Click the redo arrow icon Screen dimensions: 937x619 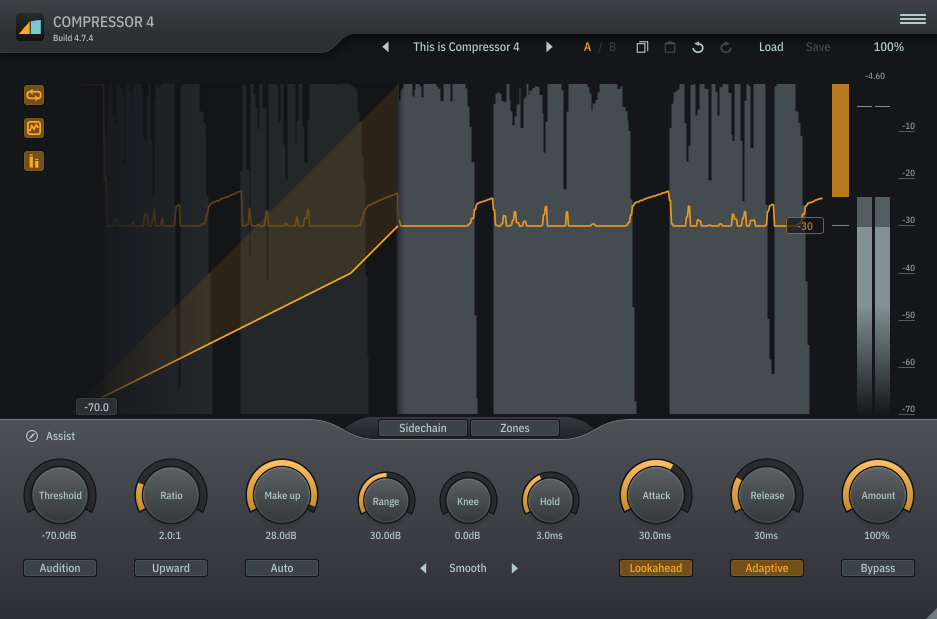726,47
